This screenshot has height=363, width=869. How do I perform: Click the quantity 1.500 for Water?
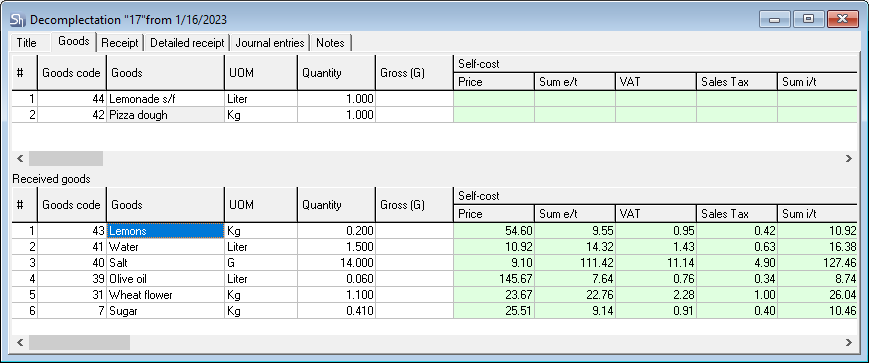tap(336, 247)
